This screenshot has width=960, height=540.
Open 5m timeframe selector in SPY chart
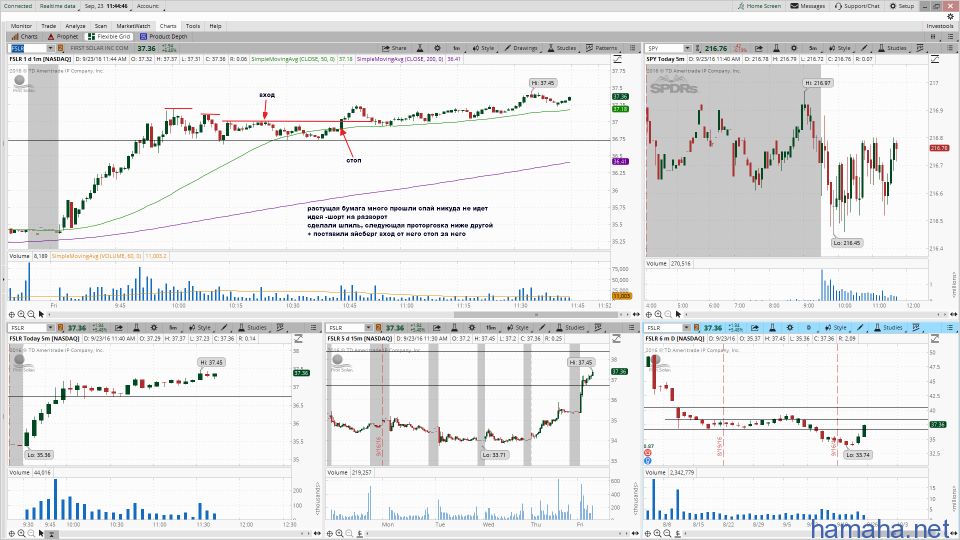(x=812, y=48)
